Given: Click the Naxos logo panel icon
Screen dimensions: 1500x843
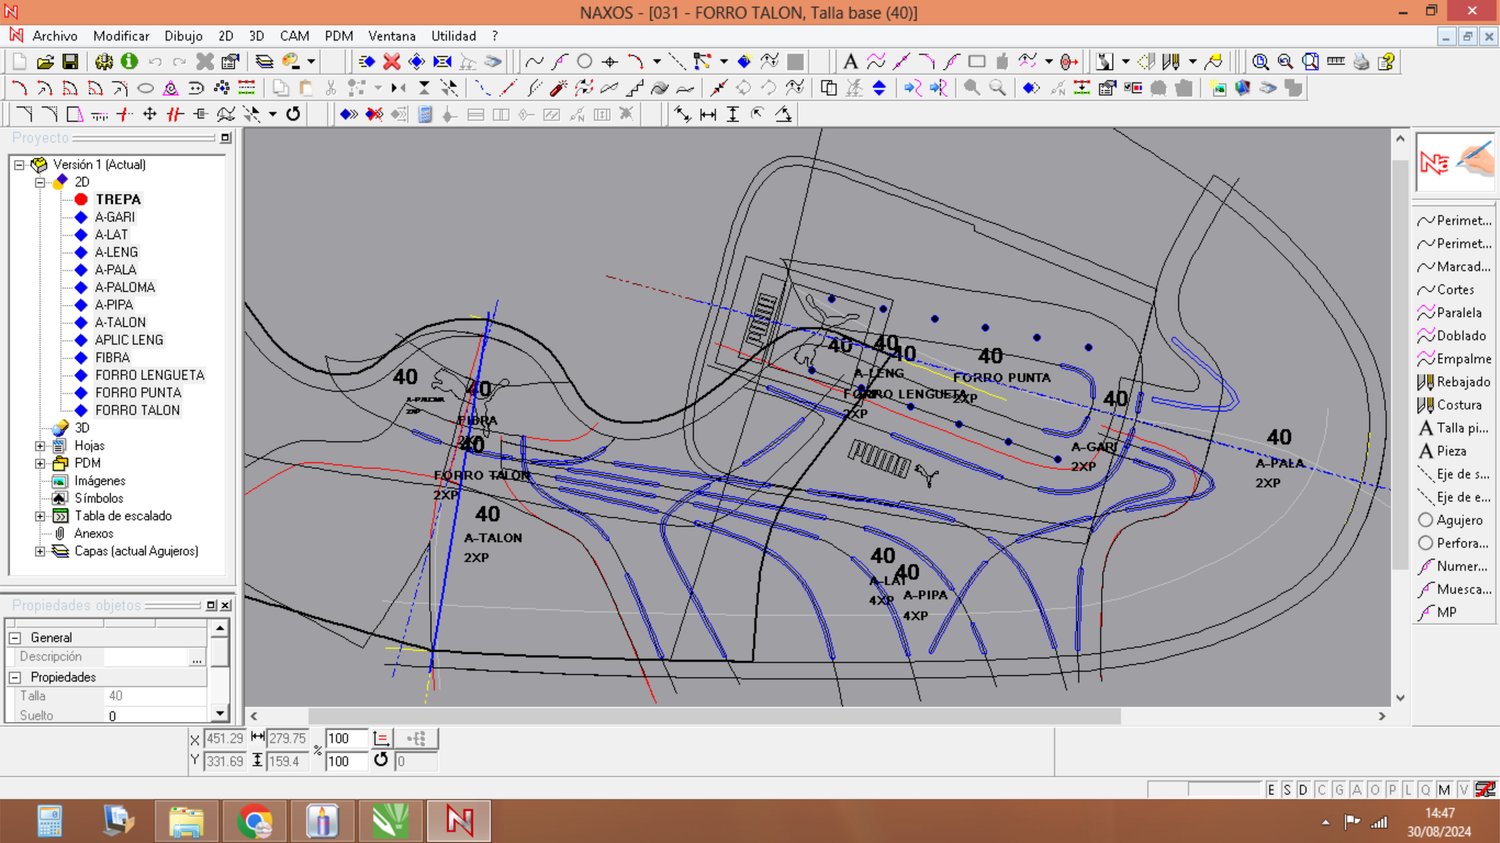Looking at the screenshot, I should pos(1455,162).
